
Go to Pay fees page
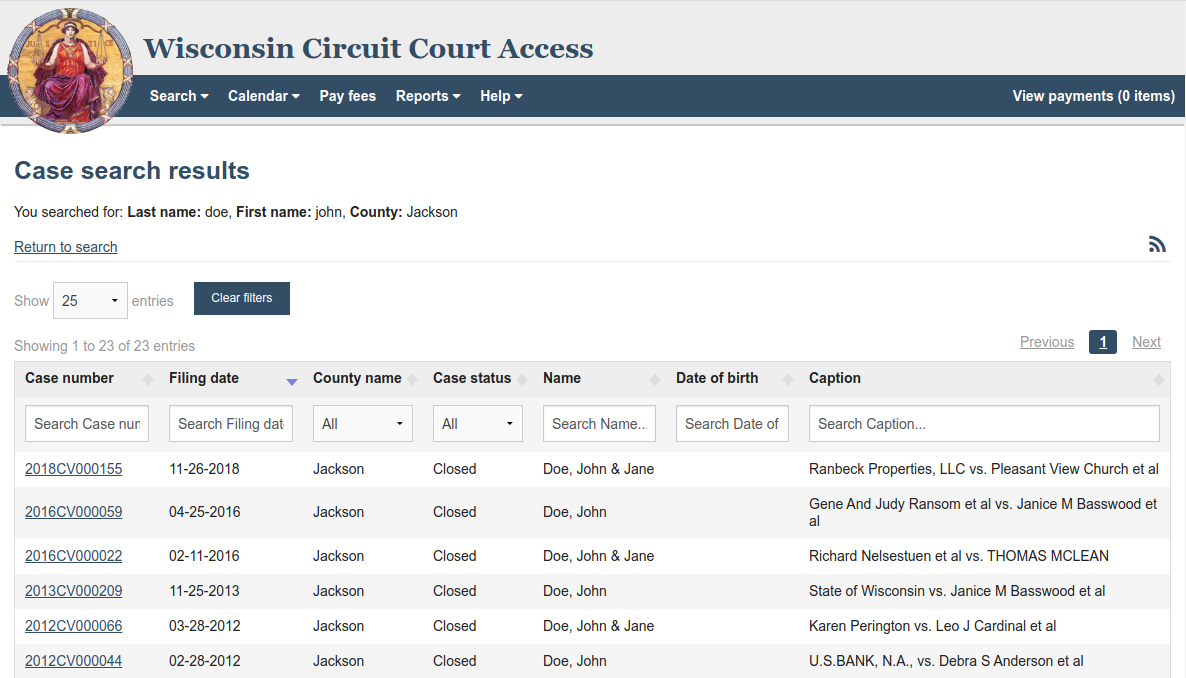(x=347, y=96)
